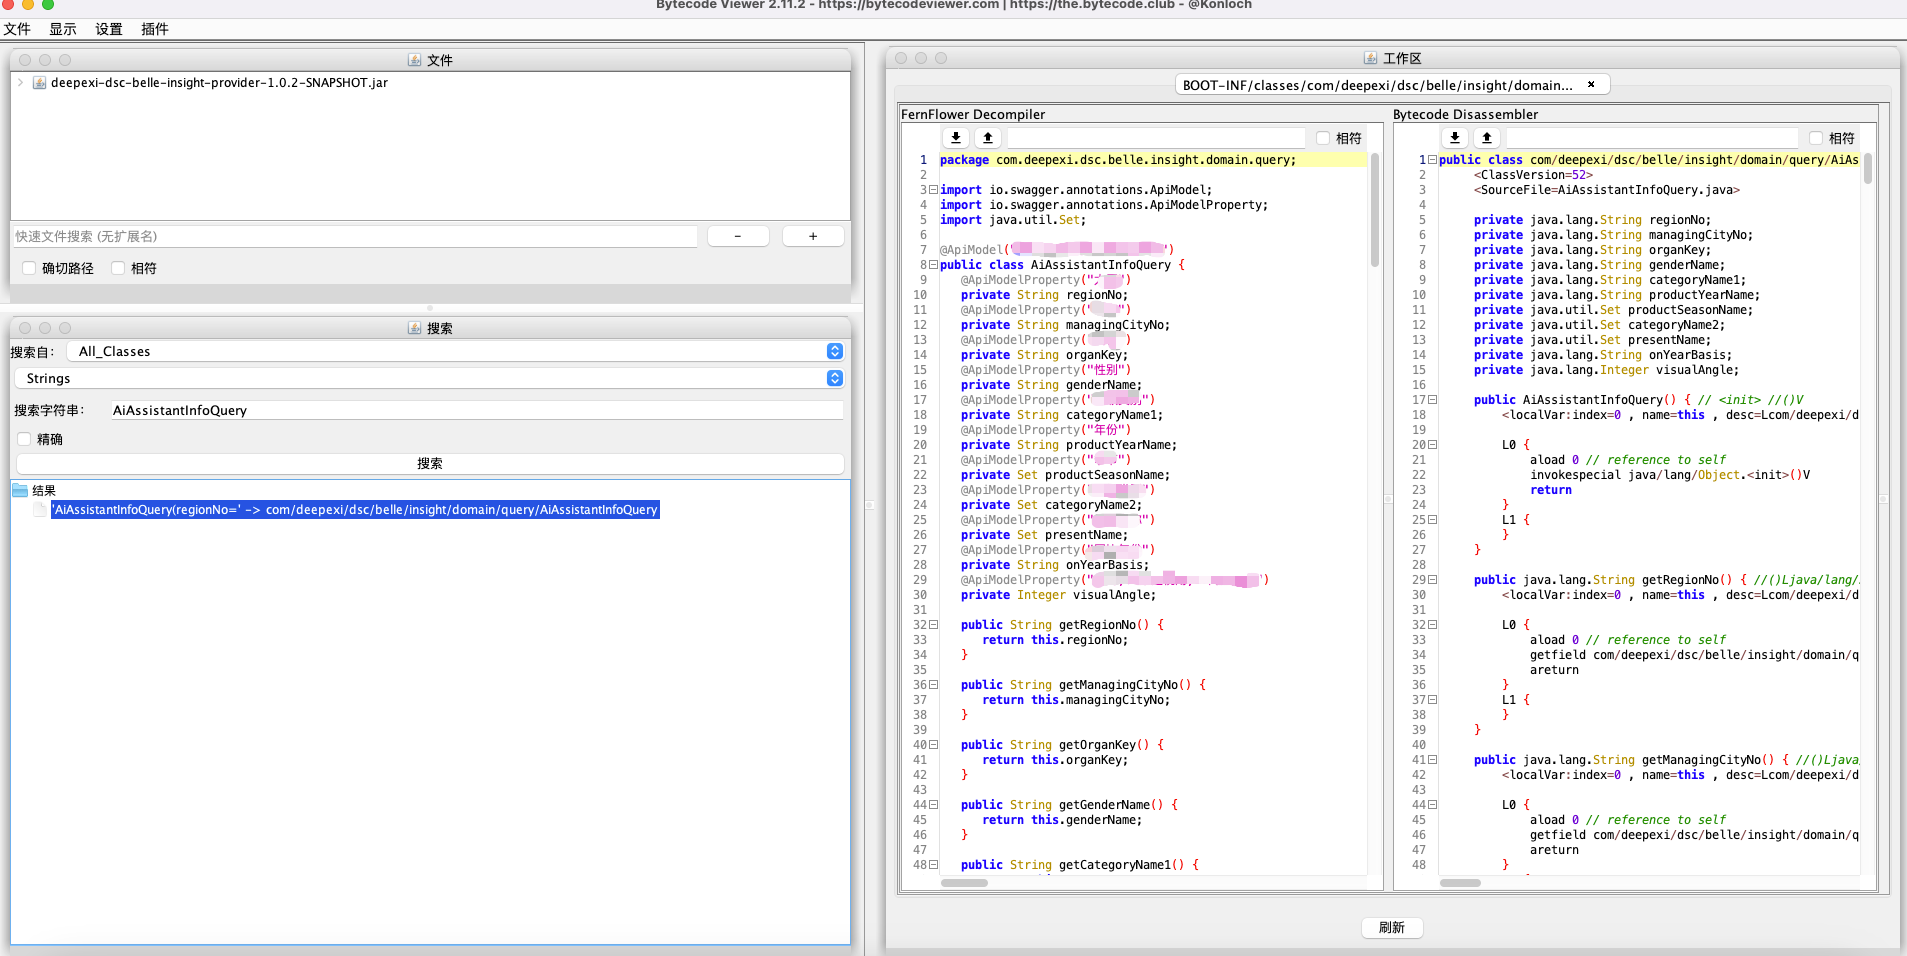Click the minus collapse button in 文件 panel
Image resolution: width=1907 pixels, height=956 pixels.
click(x=738, y=236)
